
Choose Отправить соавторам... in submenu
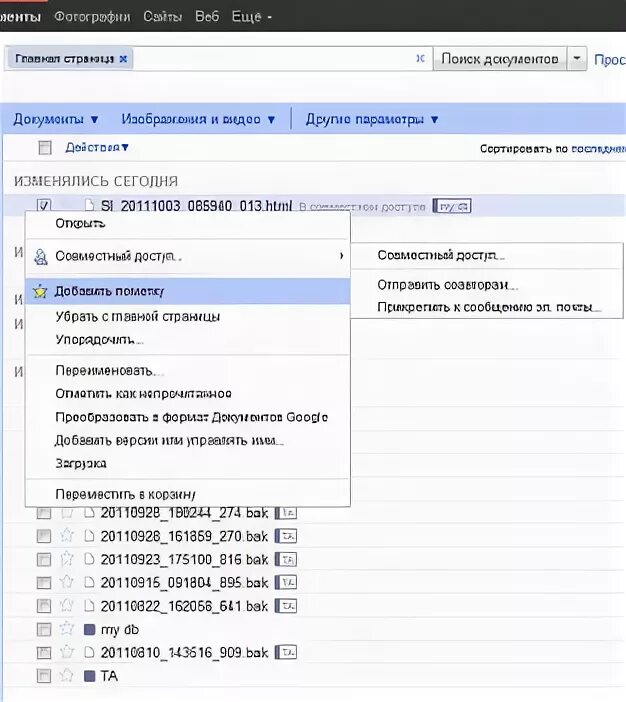[487, 285]
